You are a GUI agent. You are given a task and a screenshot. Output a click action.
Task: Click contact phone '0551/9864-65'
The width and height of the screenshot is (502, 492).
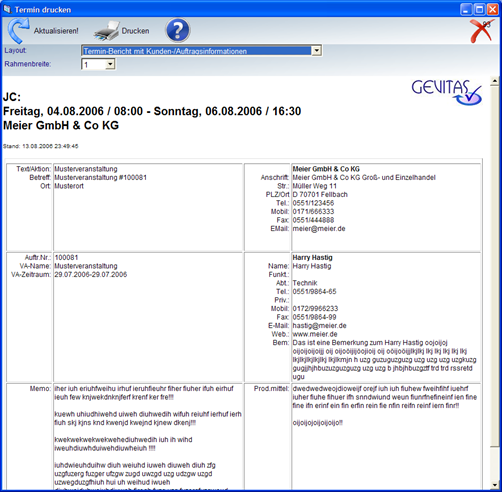[314, 291]
